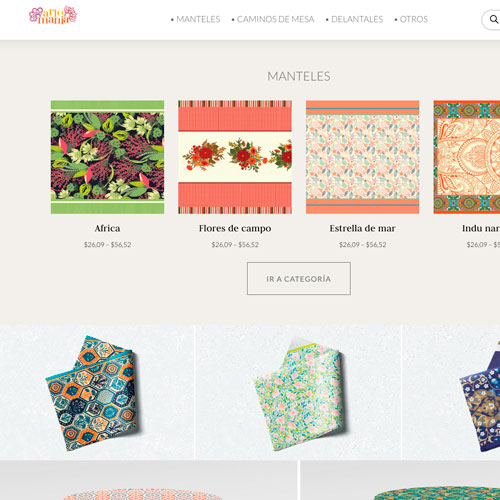Click the IR A CATEGORÍA button
Image resolution: width=500 pixels, height=500 pixels.
pyautogui.click(x=299, y=279)
